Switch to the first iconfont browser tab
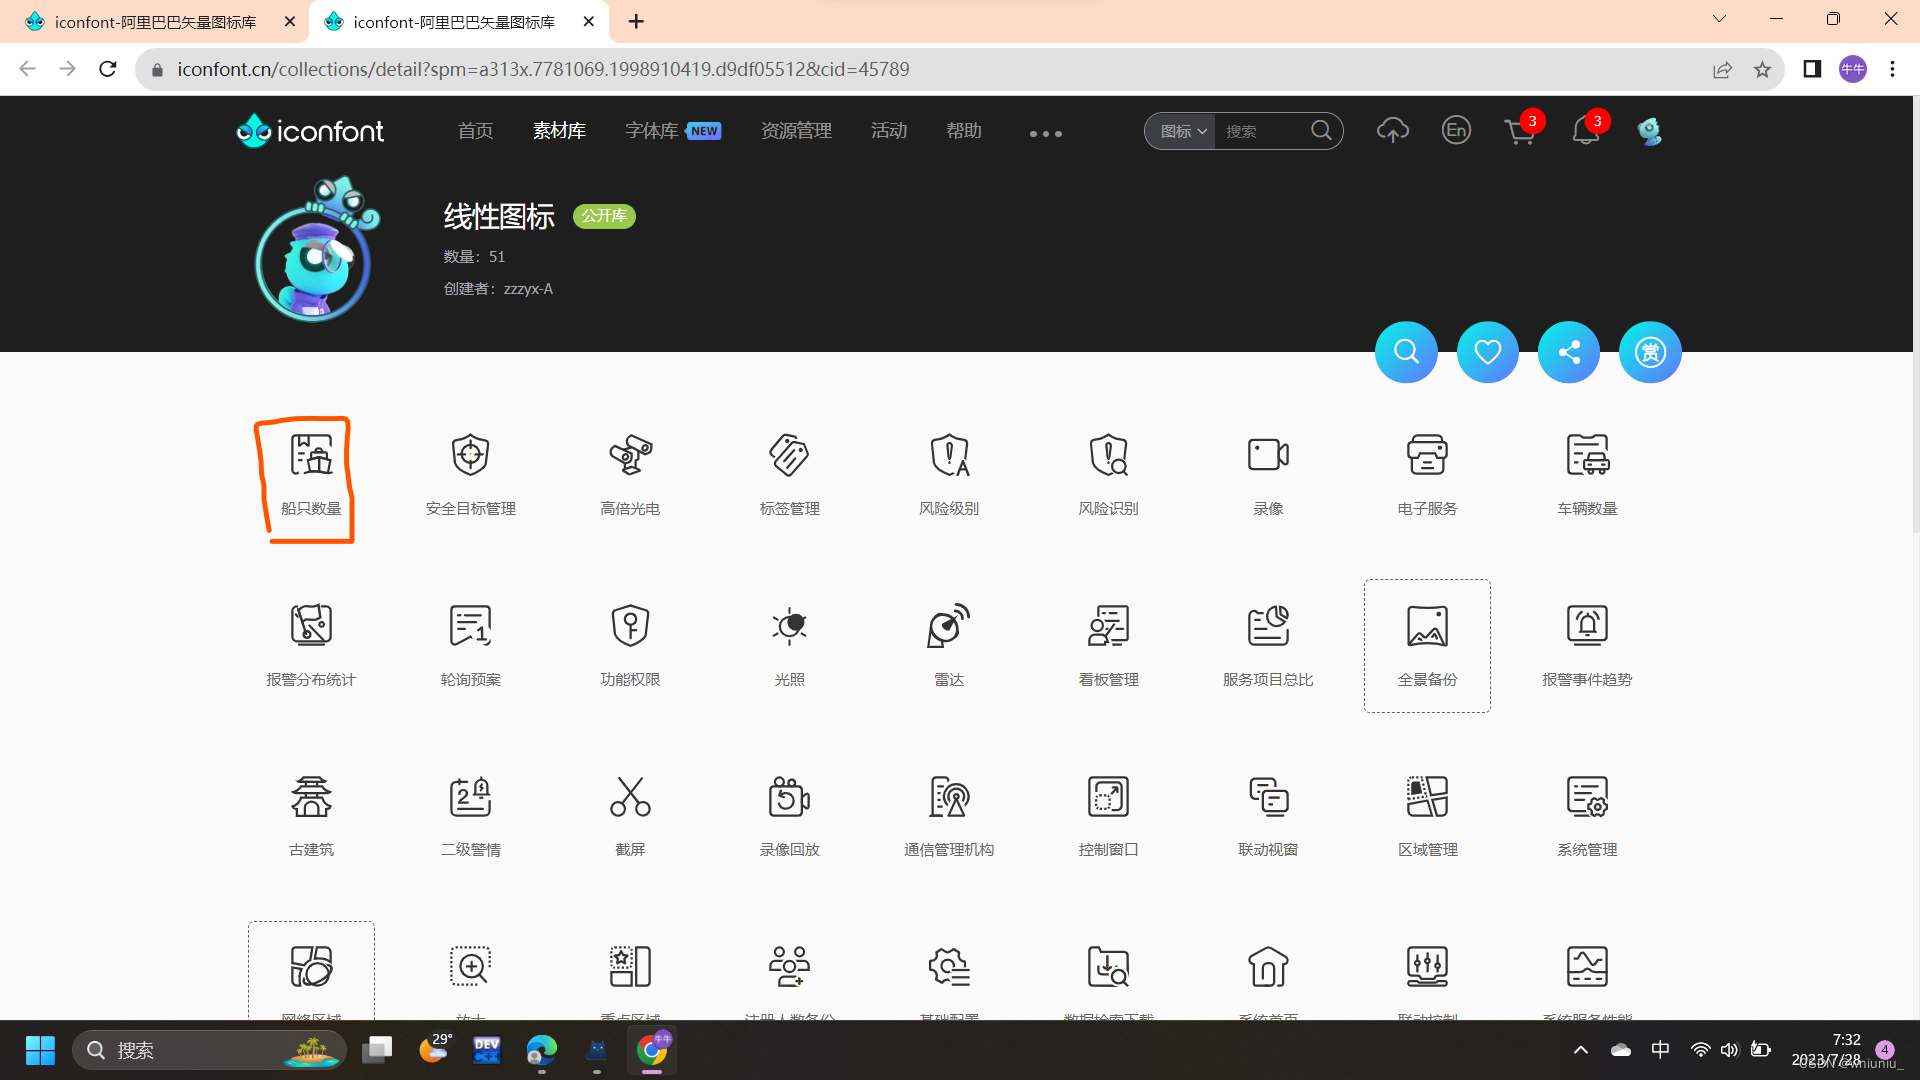This screenshot has height=1080, width=1920. pos(155,21)
